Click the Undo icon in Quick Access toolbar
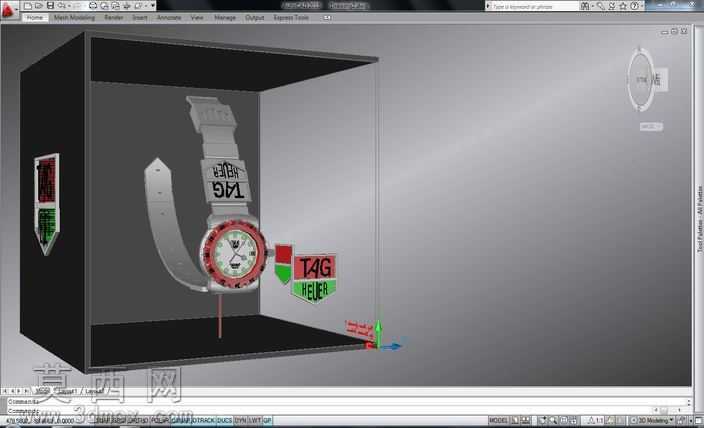Screen dimensions: 704x428 click(62, 6)
